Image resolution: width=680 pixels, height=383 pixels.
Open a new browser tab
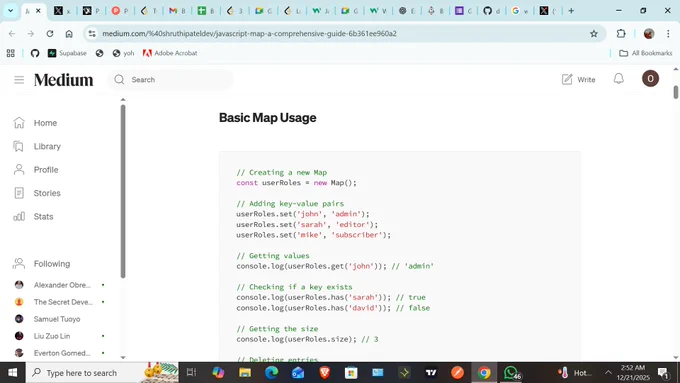coord(571,10)
